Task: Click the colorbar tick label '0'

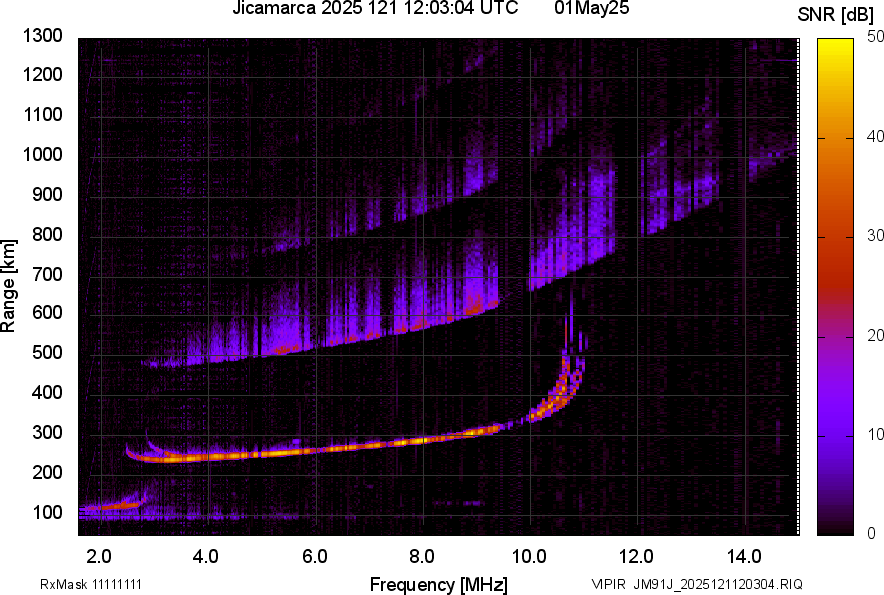Action: coord(871,533)
